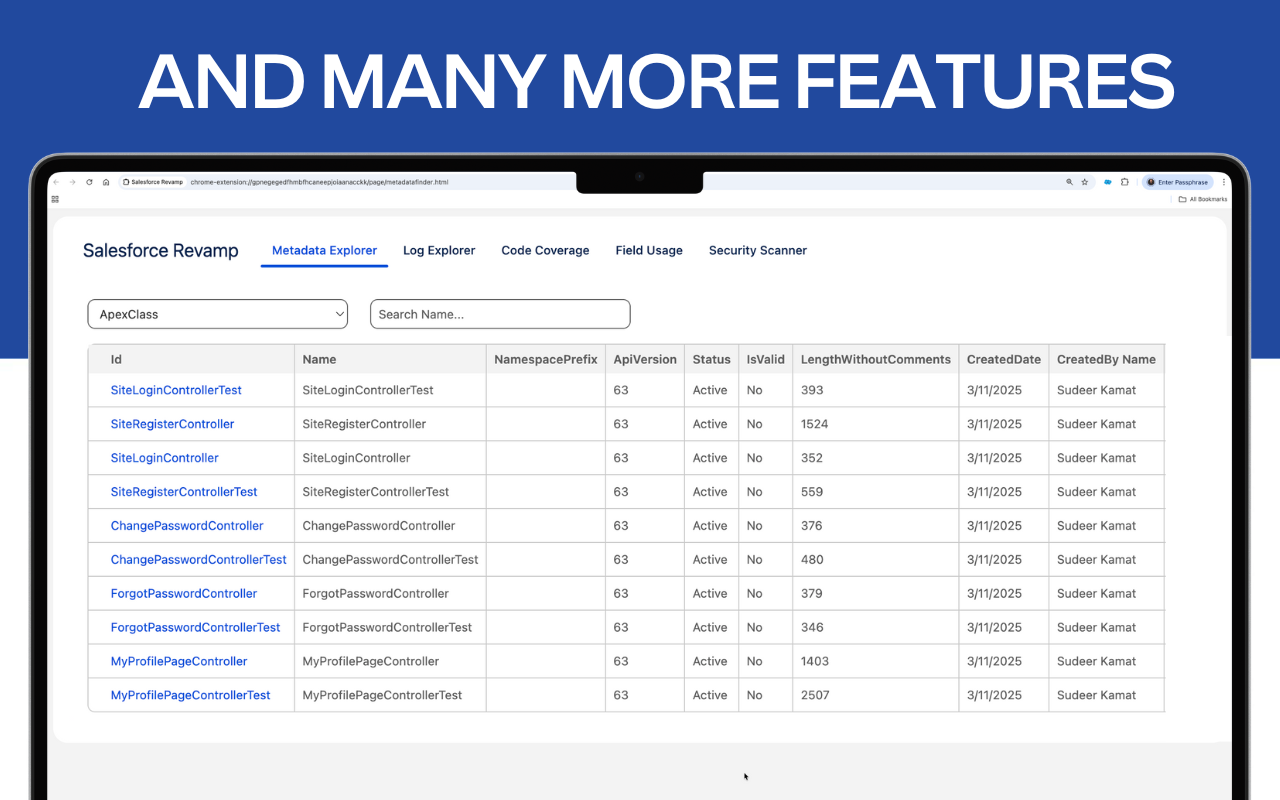The image size is (1280, 800).
Task: Click the name cell ForgotPasswordController
Action: tap(376, 594)
